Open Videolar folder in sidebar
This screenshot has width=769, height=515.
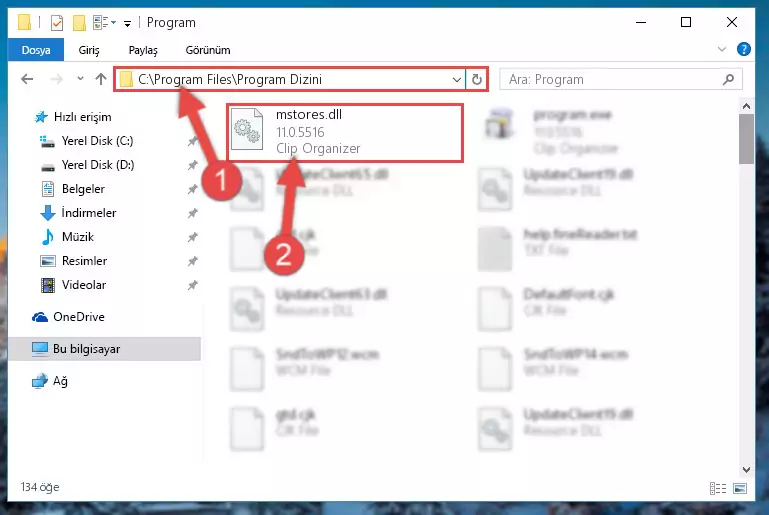[x=73, y=285]
